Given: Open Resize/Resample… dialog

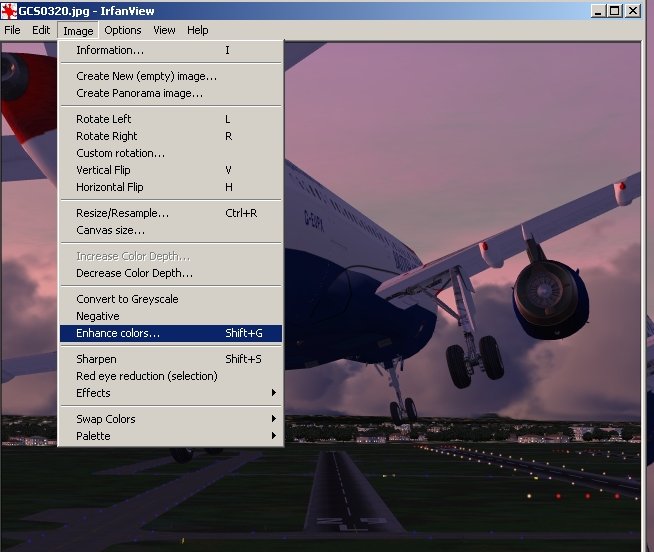Looking at the screenshot, I should pyautogui.click(x=122, y=213).
